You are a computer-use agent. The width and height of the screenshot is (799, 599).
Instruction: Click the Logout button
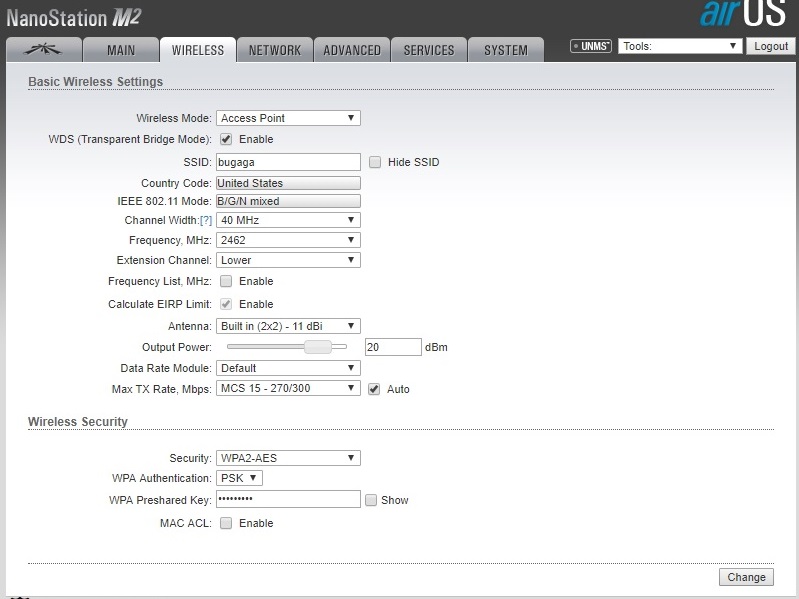770,46
